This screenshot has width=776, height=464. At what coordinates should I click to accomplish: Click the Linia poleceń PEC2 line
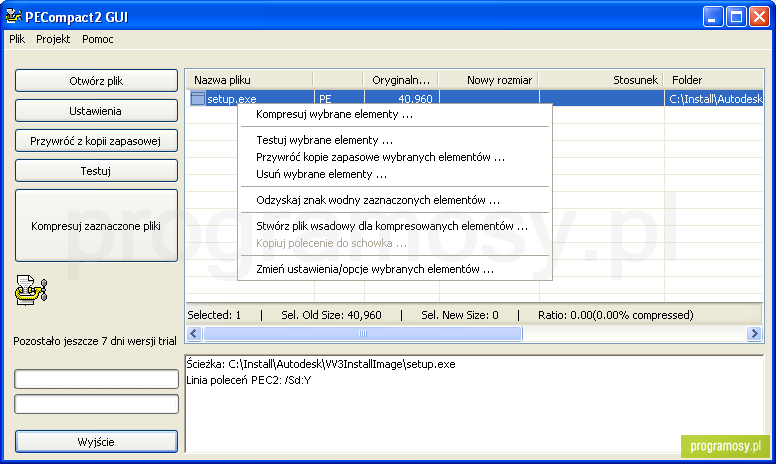coord(249,380)
